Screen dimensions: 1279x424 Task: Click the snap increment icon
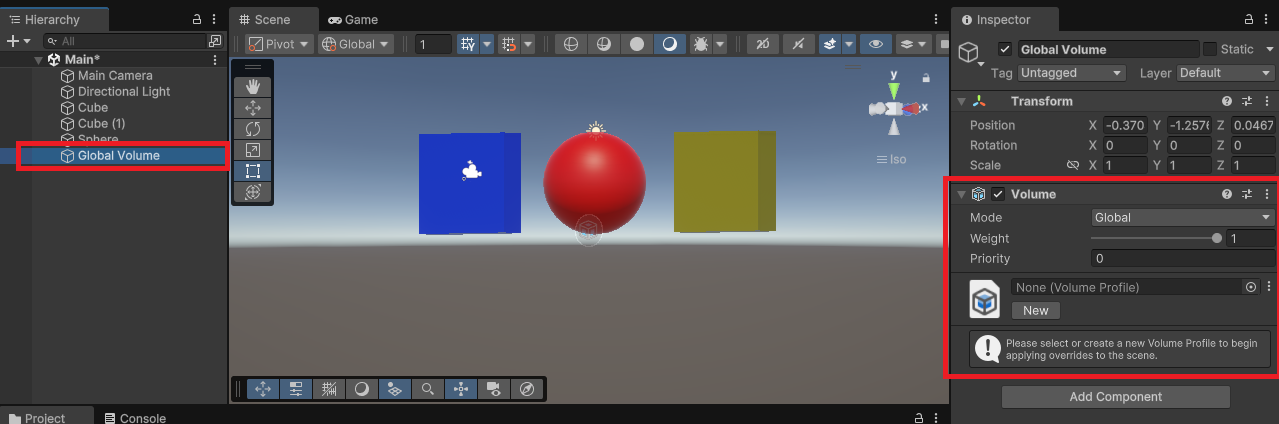click(x=508, y=44)
